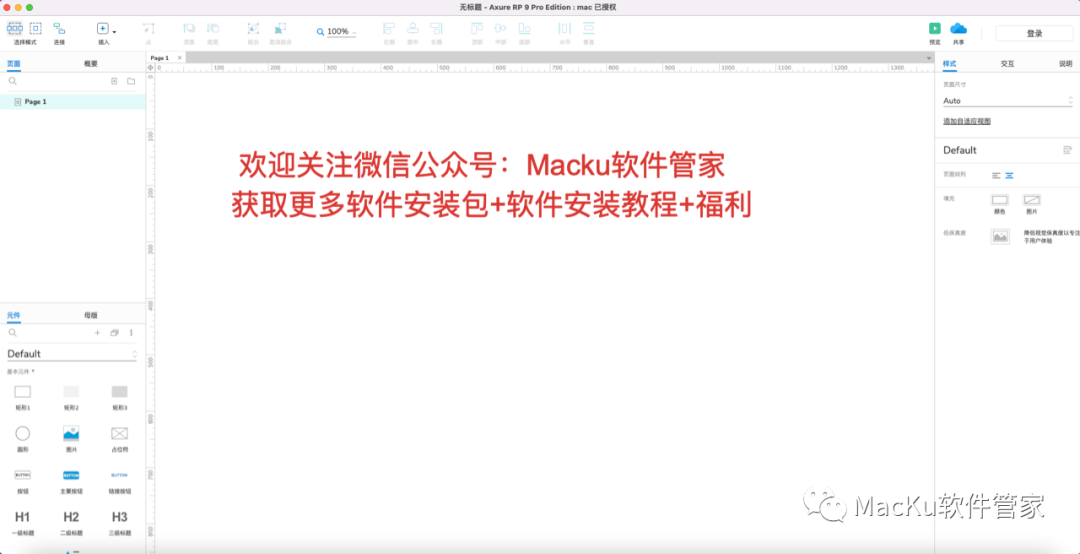
Task: Set page alignment to left
Action: click(996, 175)
